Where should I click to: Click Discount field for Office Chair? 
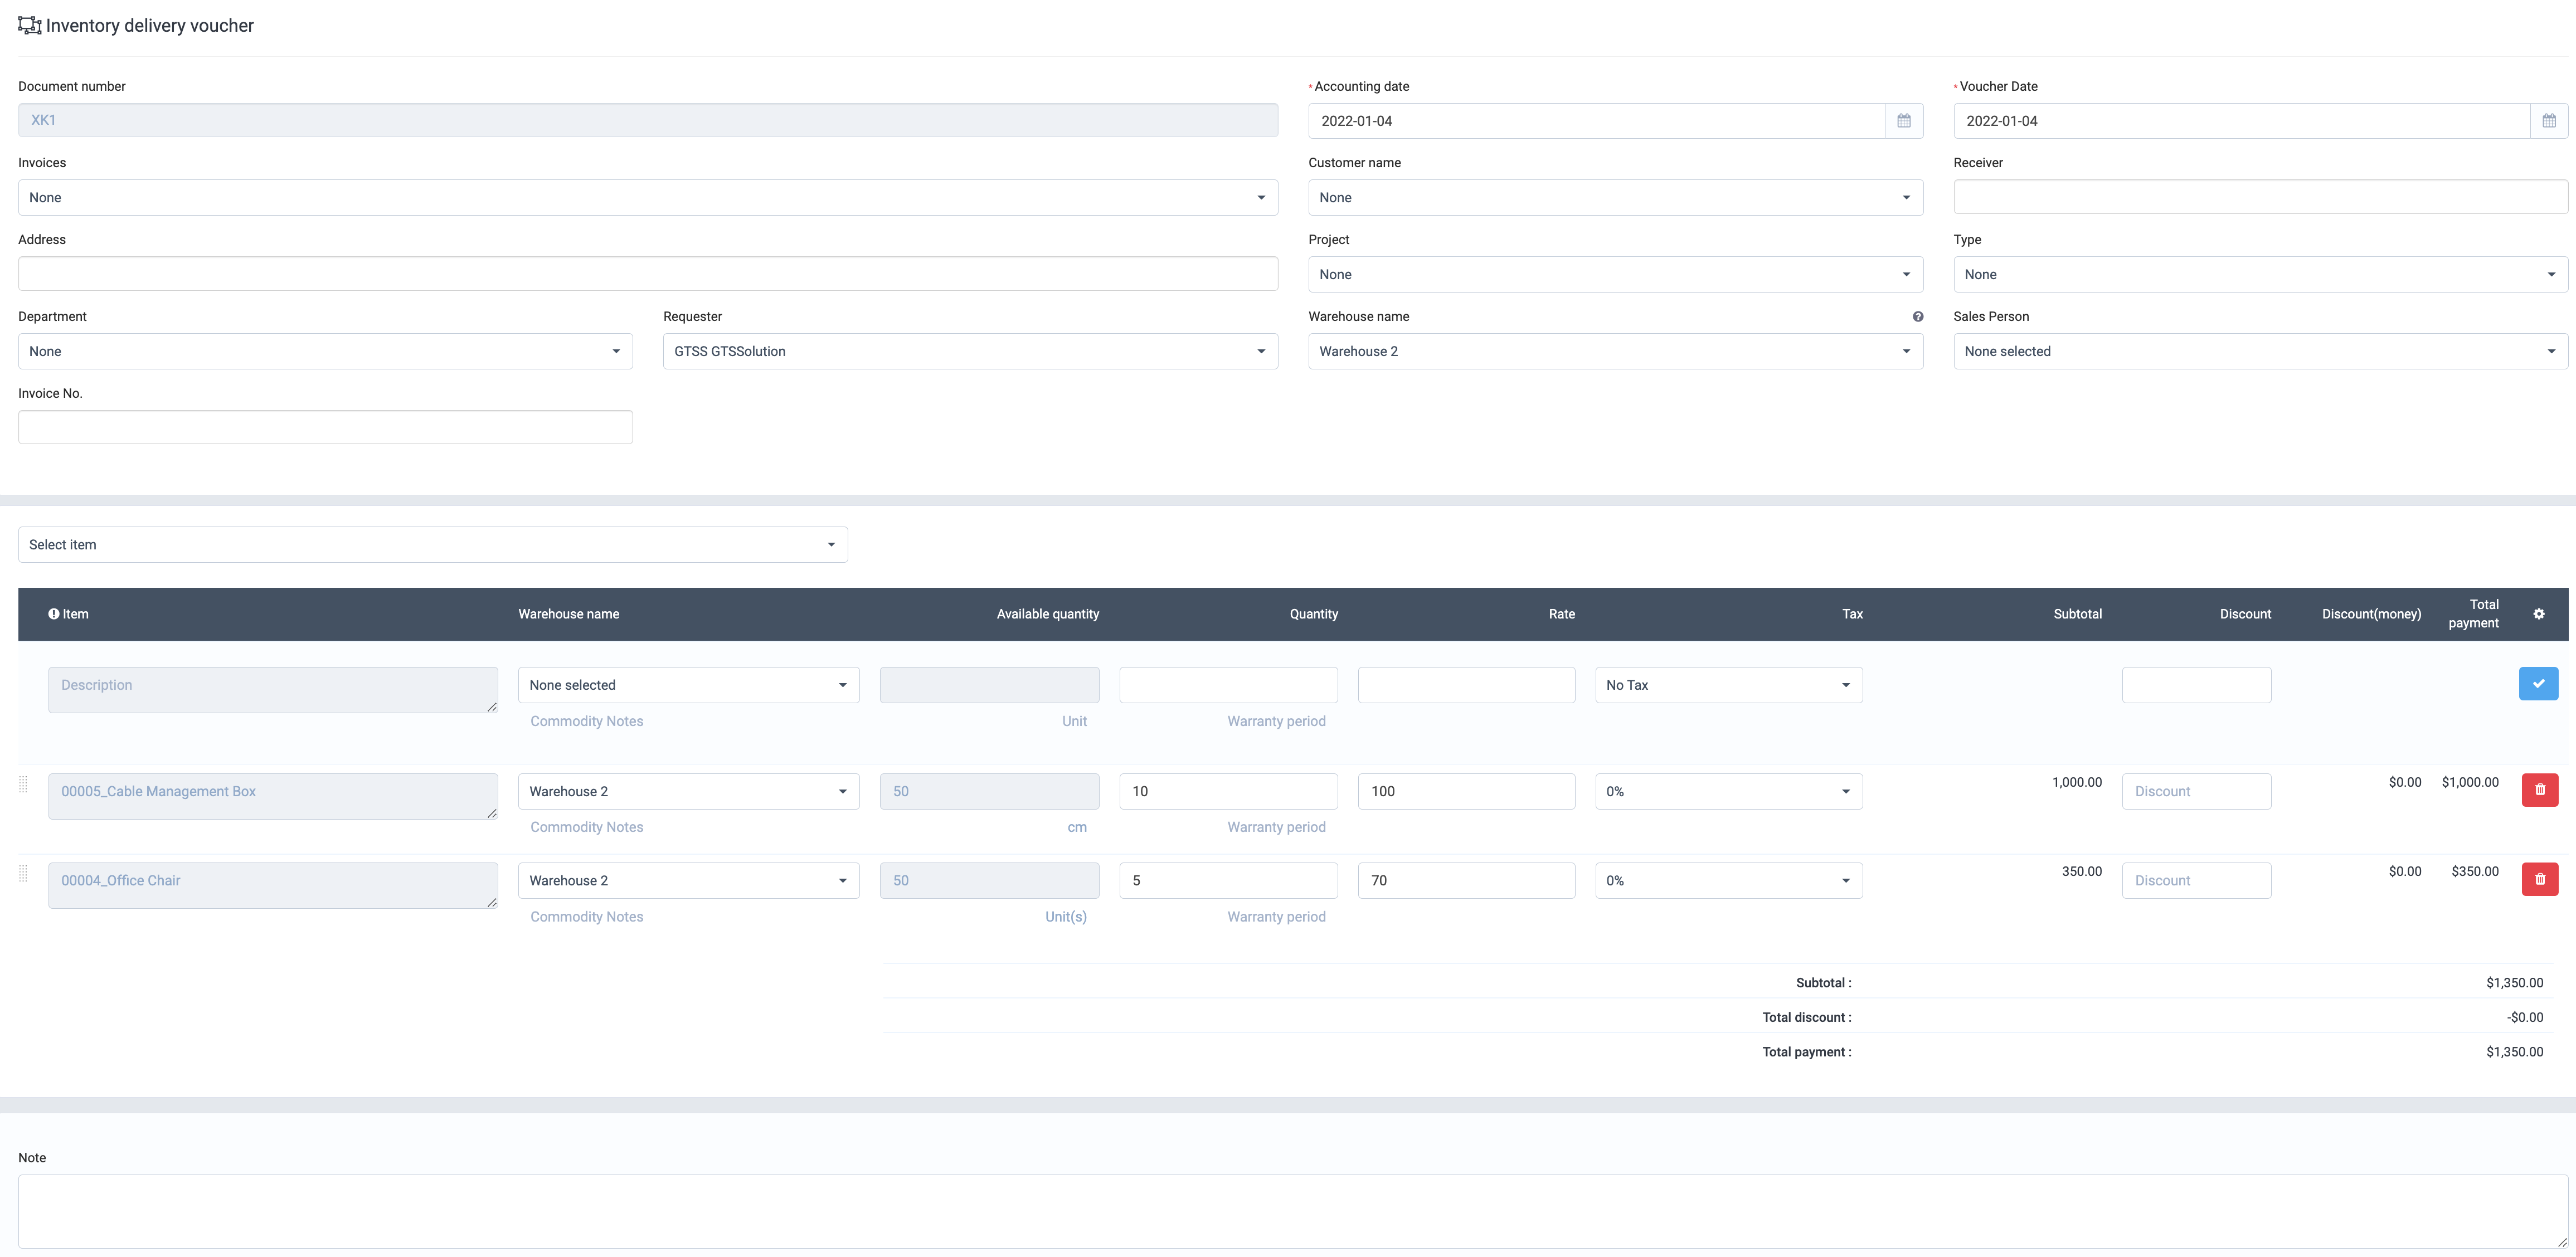(x=2196, y=880)
